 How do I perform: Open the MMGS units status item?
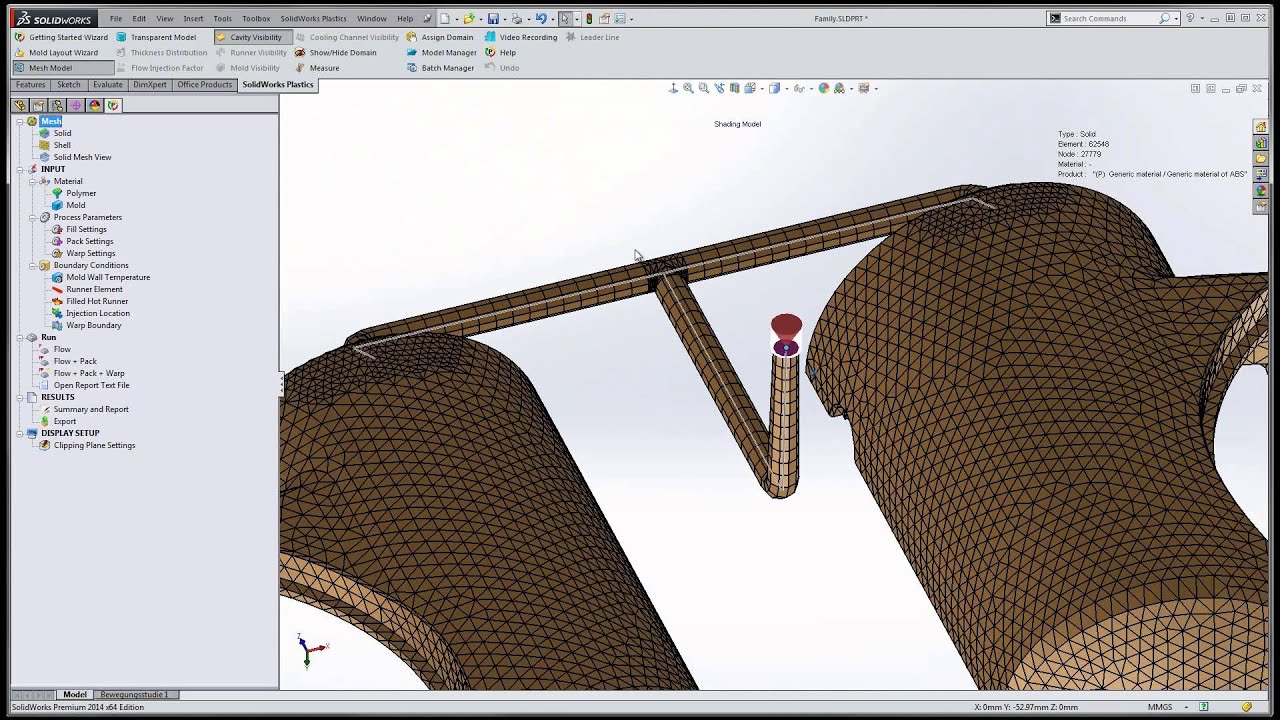click(1160, 707)
